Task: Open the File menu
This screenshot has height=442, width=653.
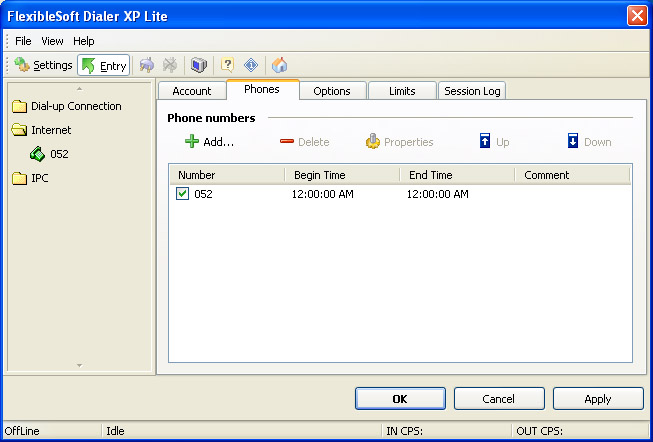Action: (x=23, y=41)
